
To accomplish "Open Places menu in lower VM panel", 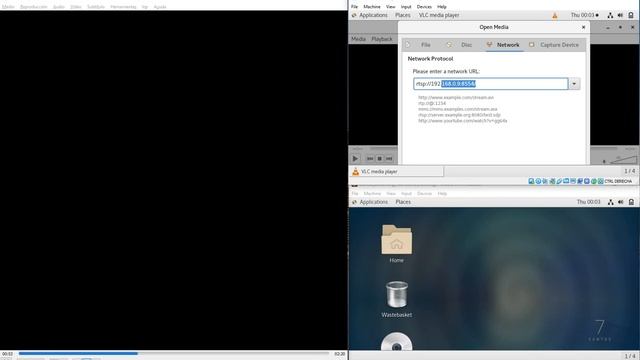I will (x=403, y=202).
